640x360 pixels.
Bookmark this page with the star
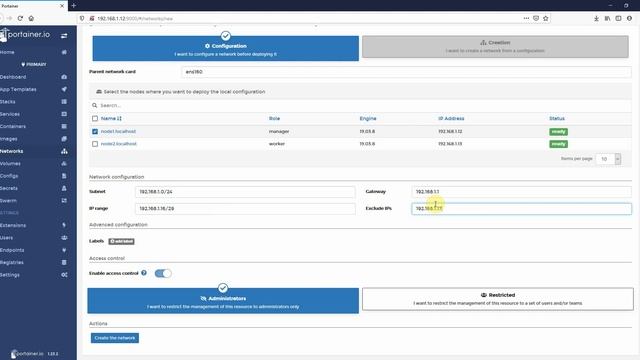546,18
